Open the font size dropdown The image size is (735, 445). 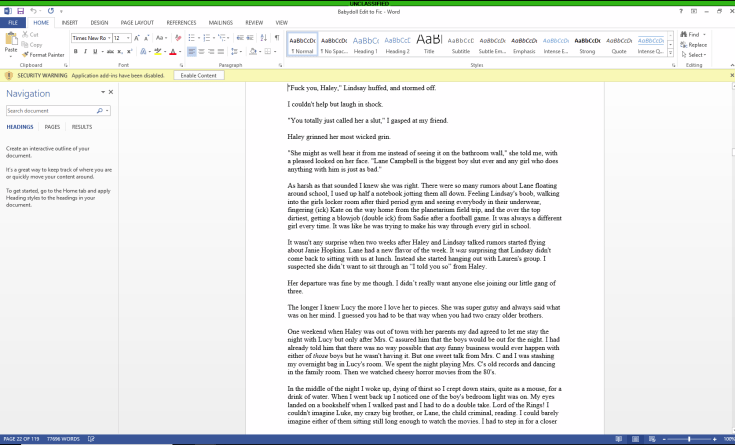128,37
